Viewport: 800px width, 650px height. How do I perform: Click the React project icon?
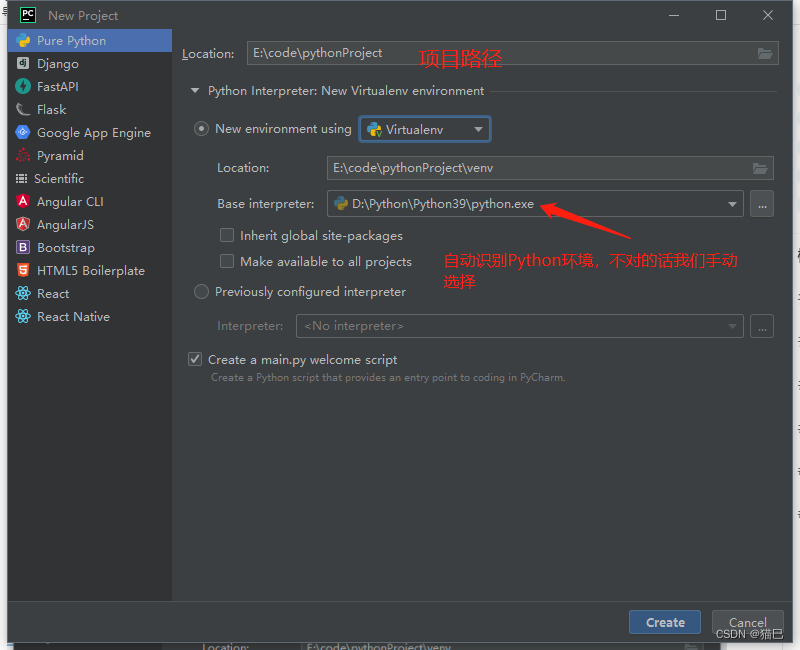point(23,293)
